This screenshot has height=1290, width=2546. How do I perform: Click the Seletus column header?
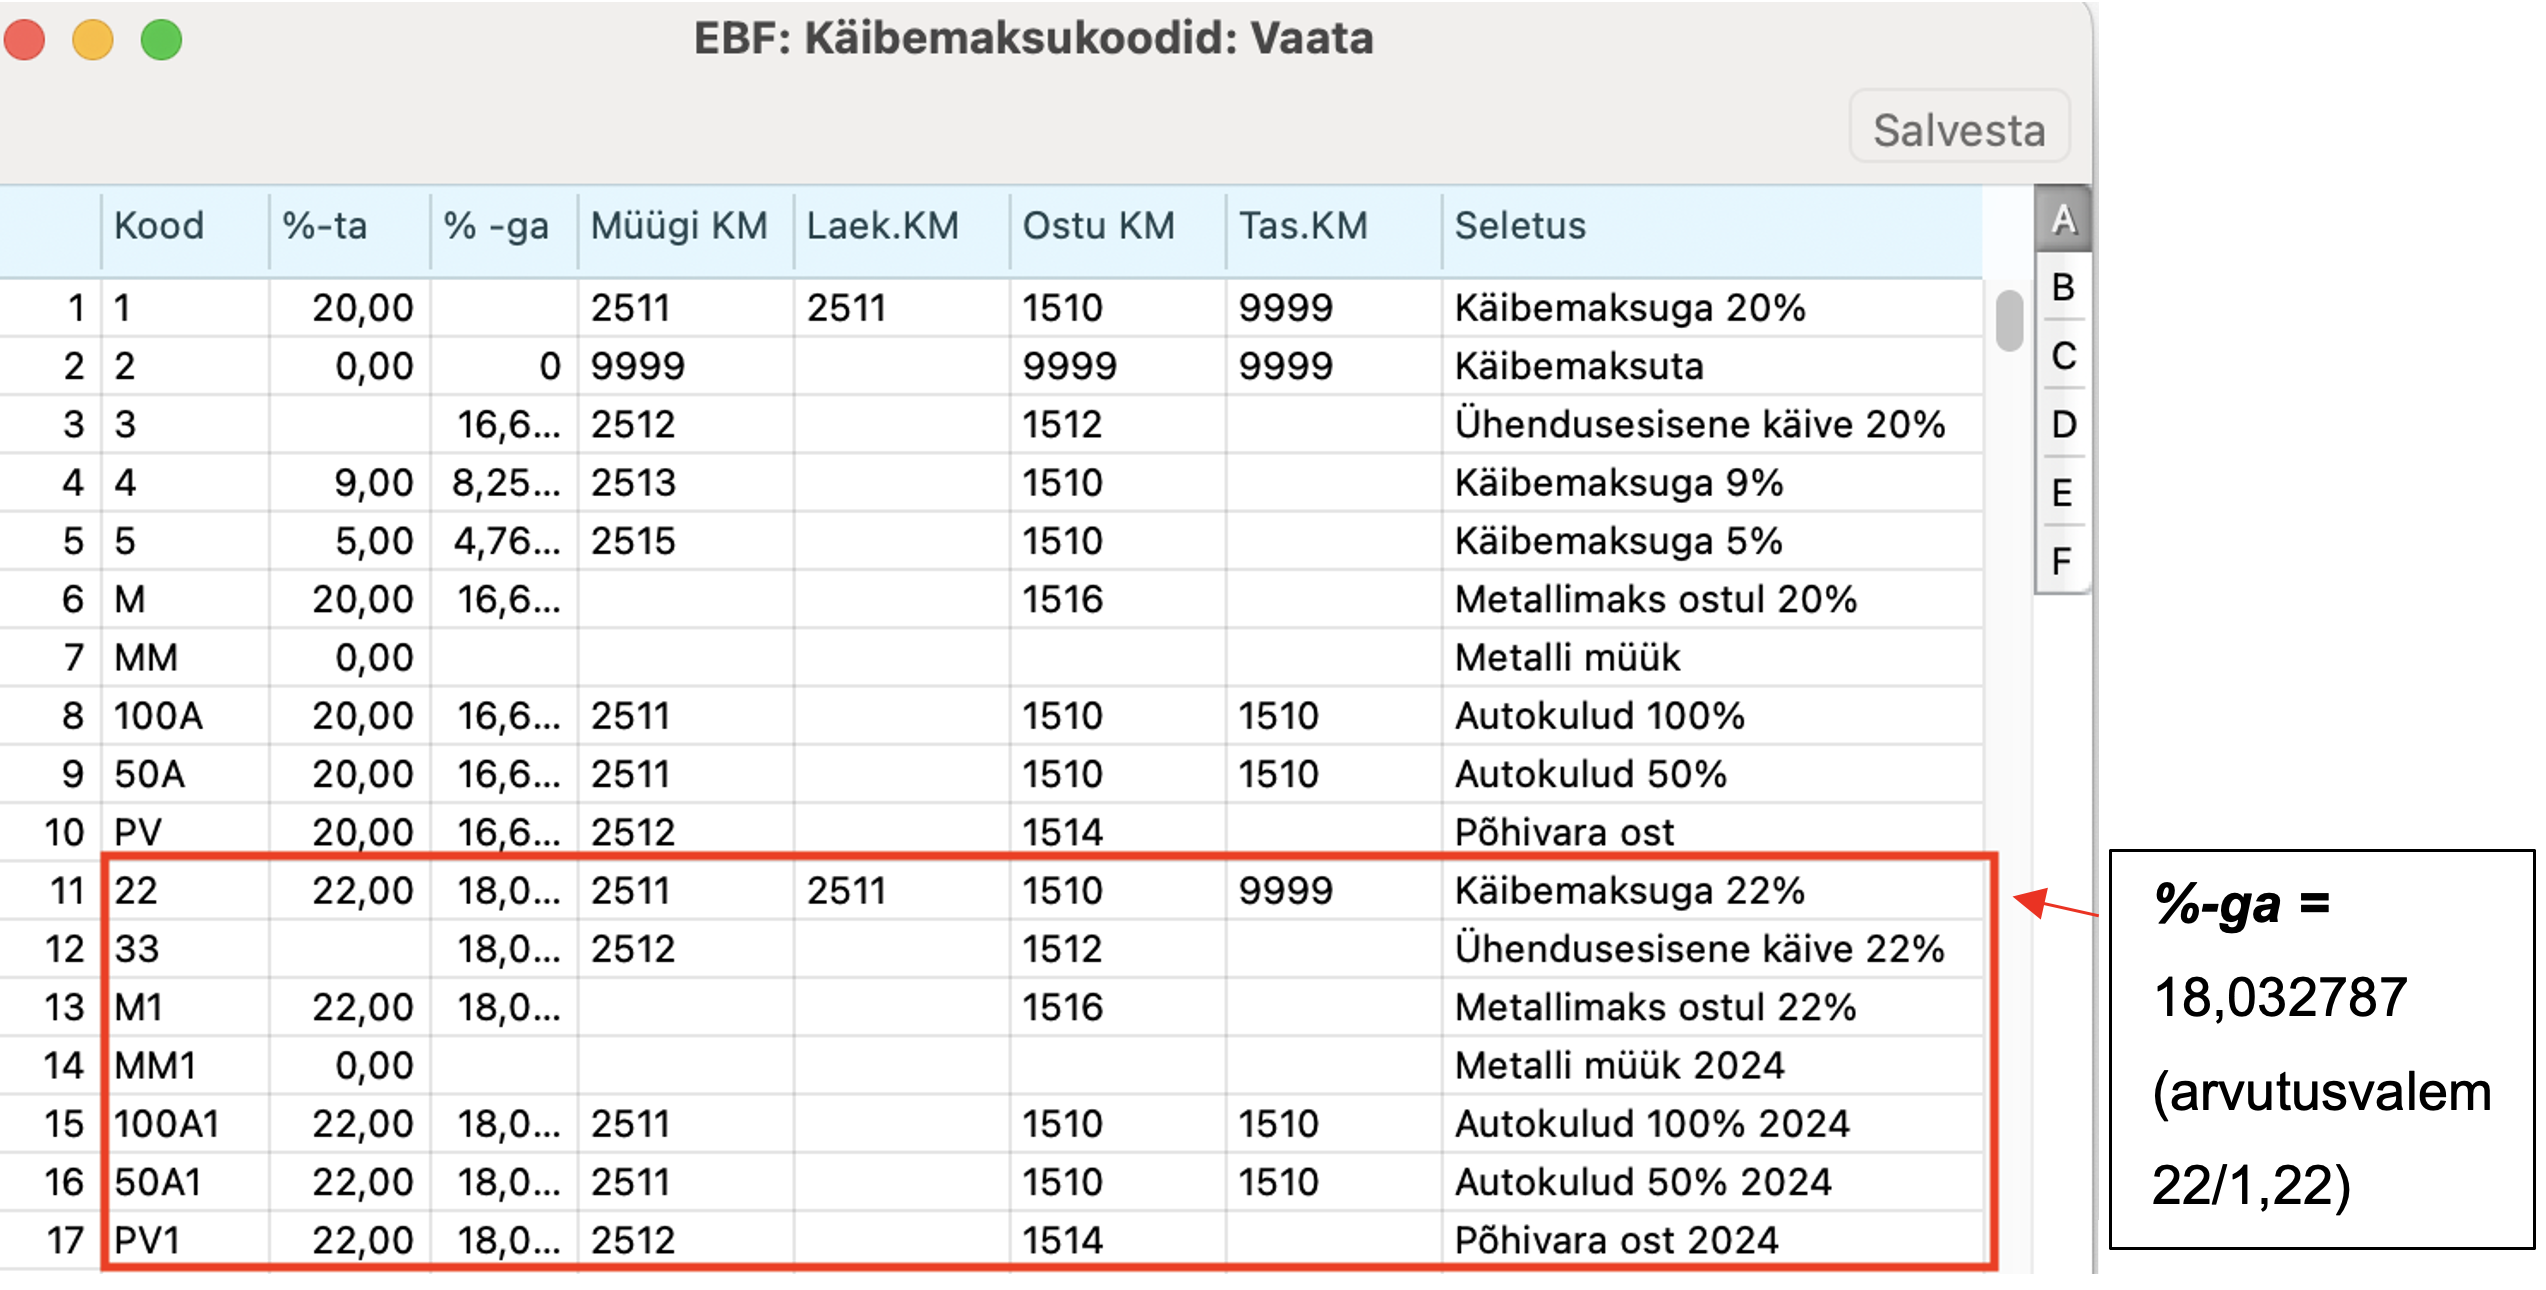pyautogui.click(x=1711, y=226)
